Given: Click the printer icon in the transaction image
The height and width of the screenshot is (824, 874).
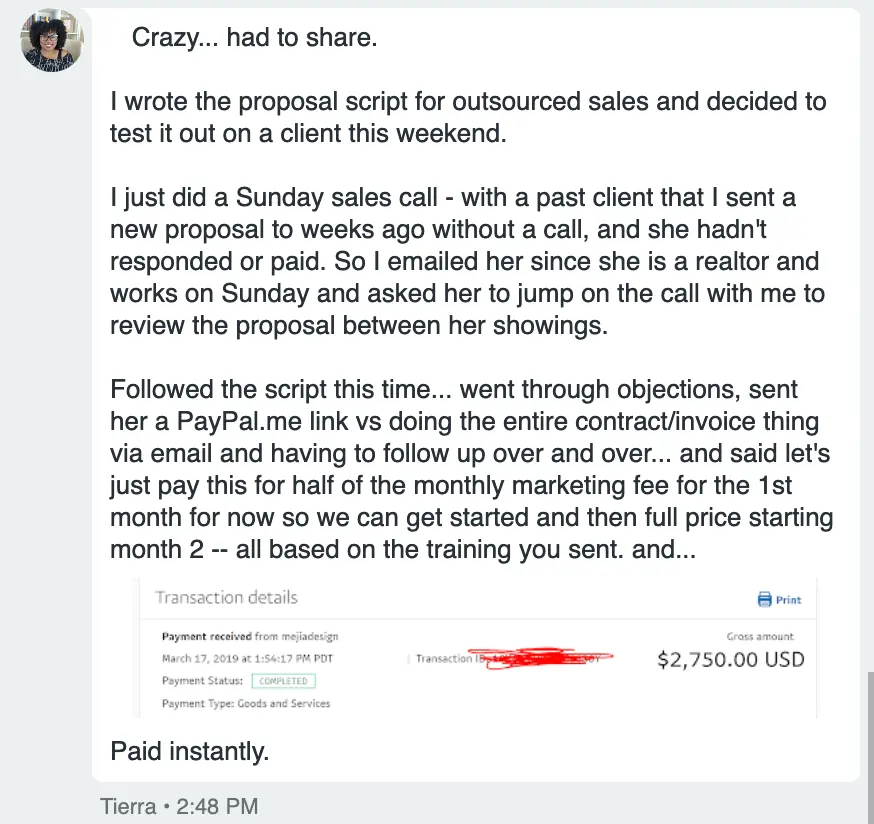Looking at the screenshot, I should tap(765, 599).
